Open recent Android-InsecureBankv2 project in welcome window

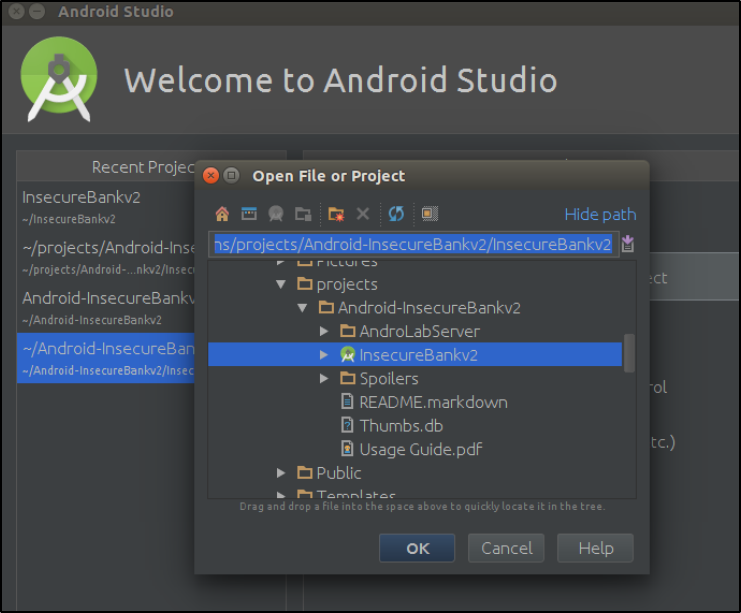(x=106, y=307)
